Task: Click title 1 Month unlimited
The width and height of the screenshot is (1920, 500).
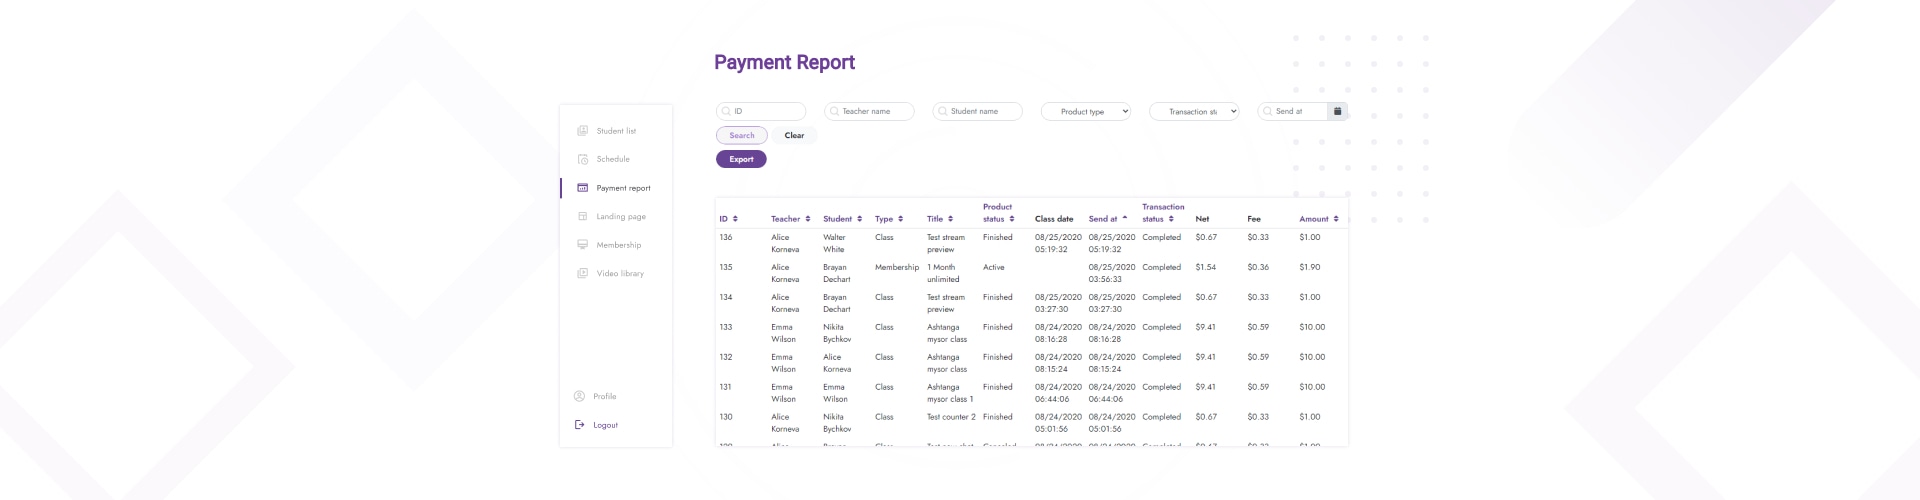Action: point(943,273)
